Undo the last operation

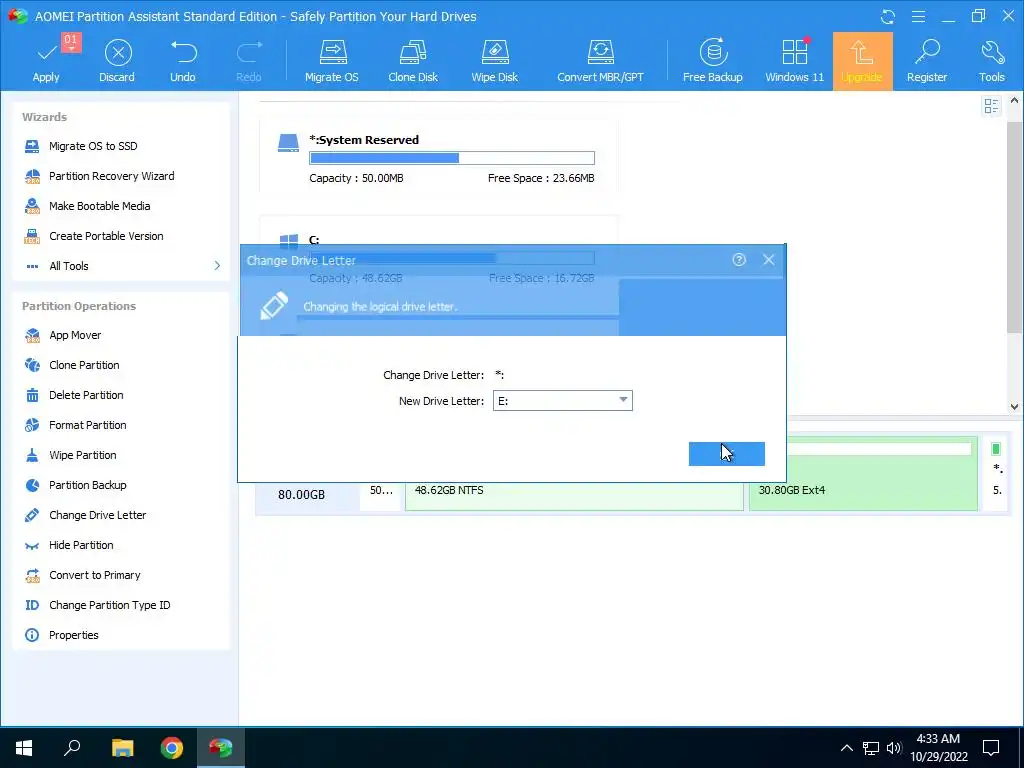(183, 60)
